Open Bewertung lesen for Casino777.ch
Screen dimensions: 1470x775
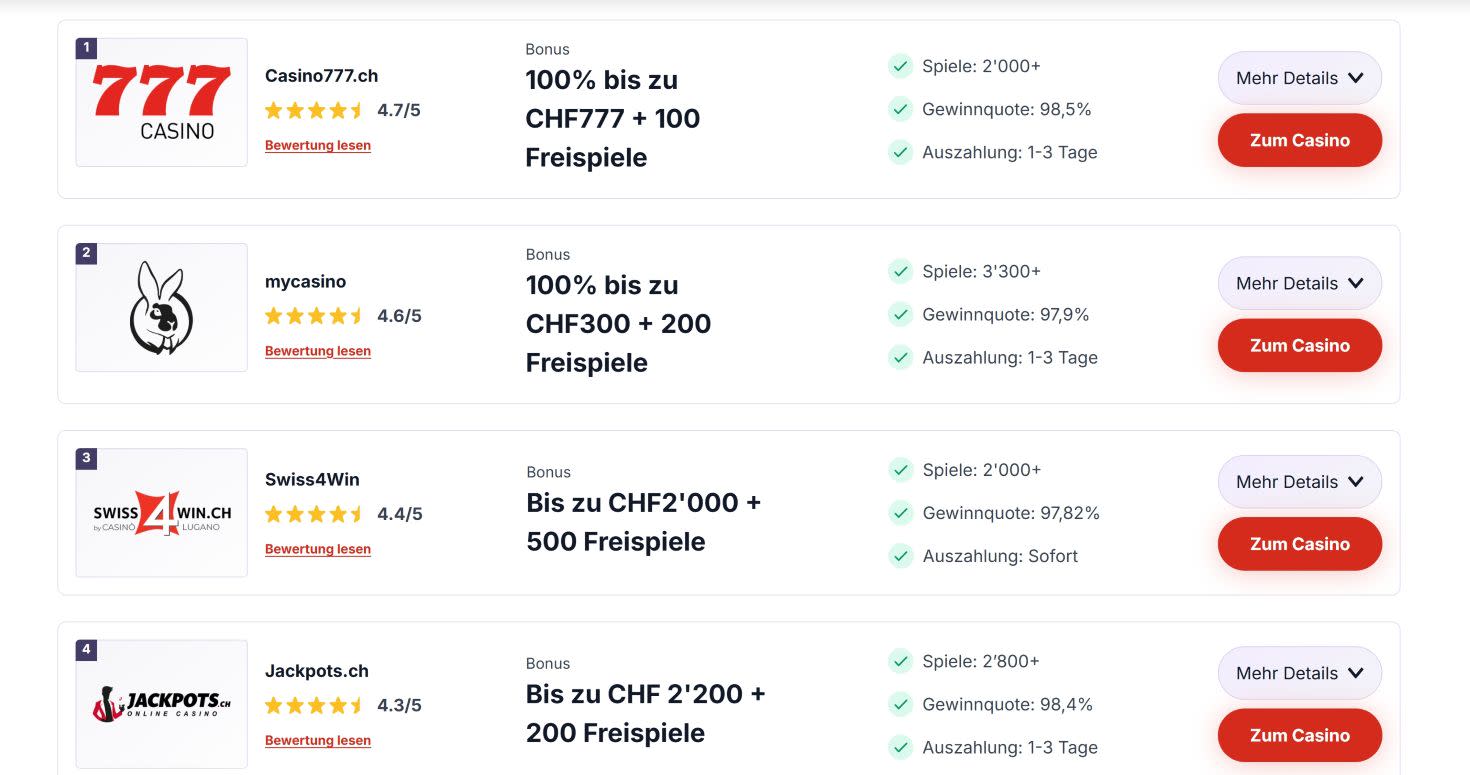[317, 145]
